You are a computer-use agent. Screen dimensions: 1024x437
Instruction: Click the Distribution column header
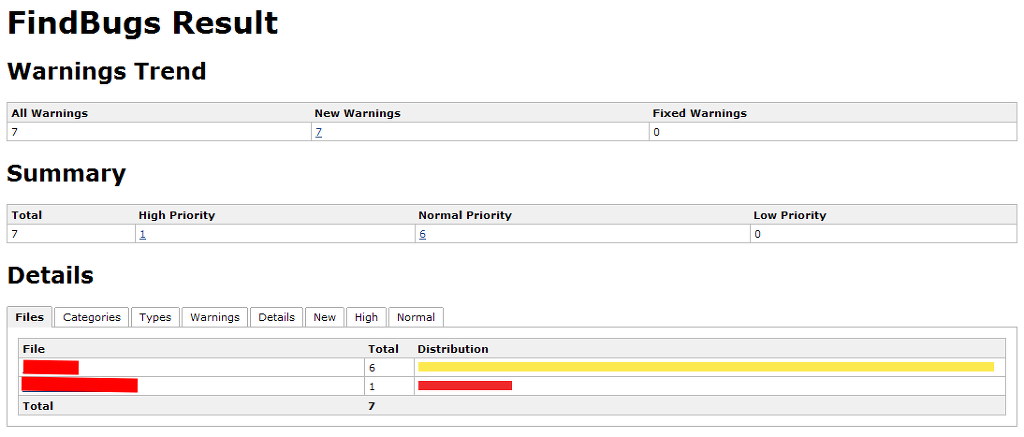click(453, 349)
